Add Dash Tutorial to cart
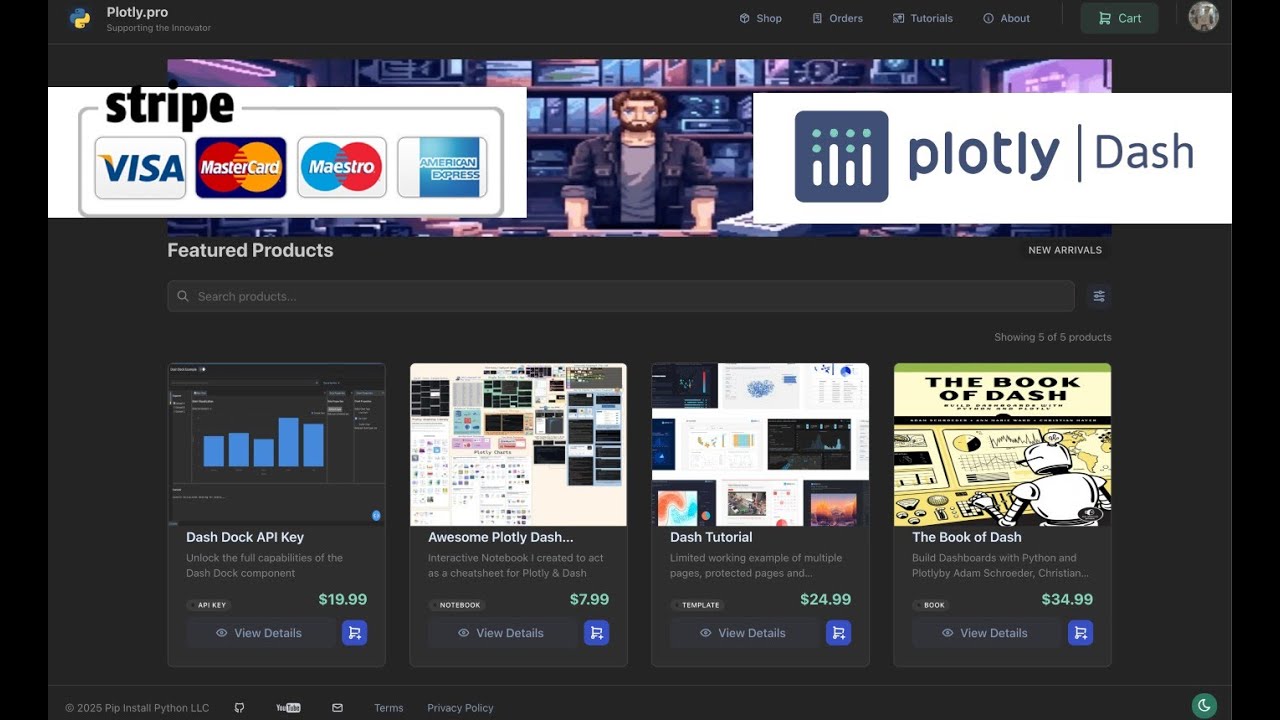 coord(839,633)
